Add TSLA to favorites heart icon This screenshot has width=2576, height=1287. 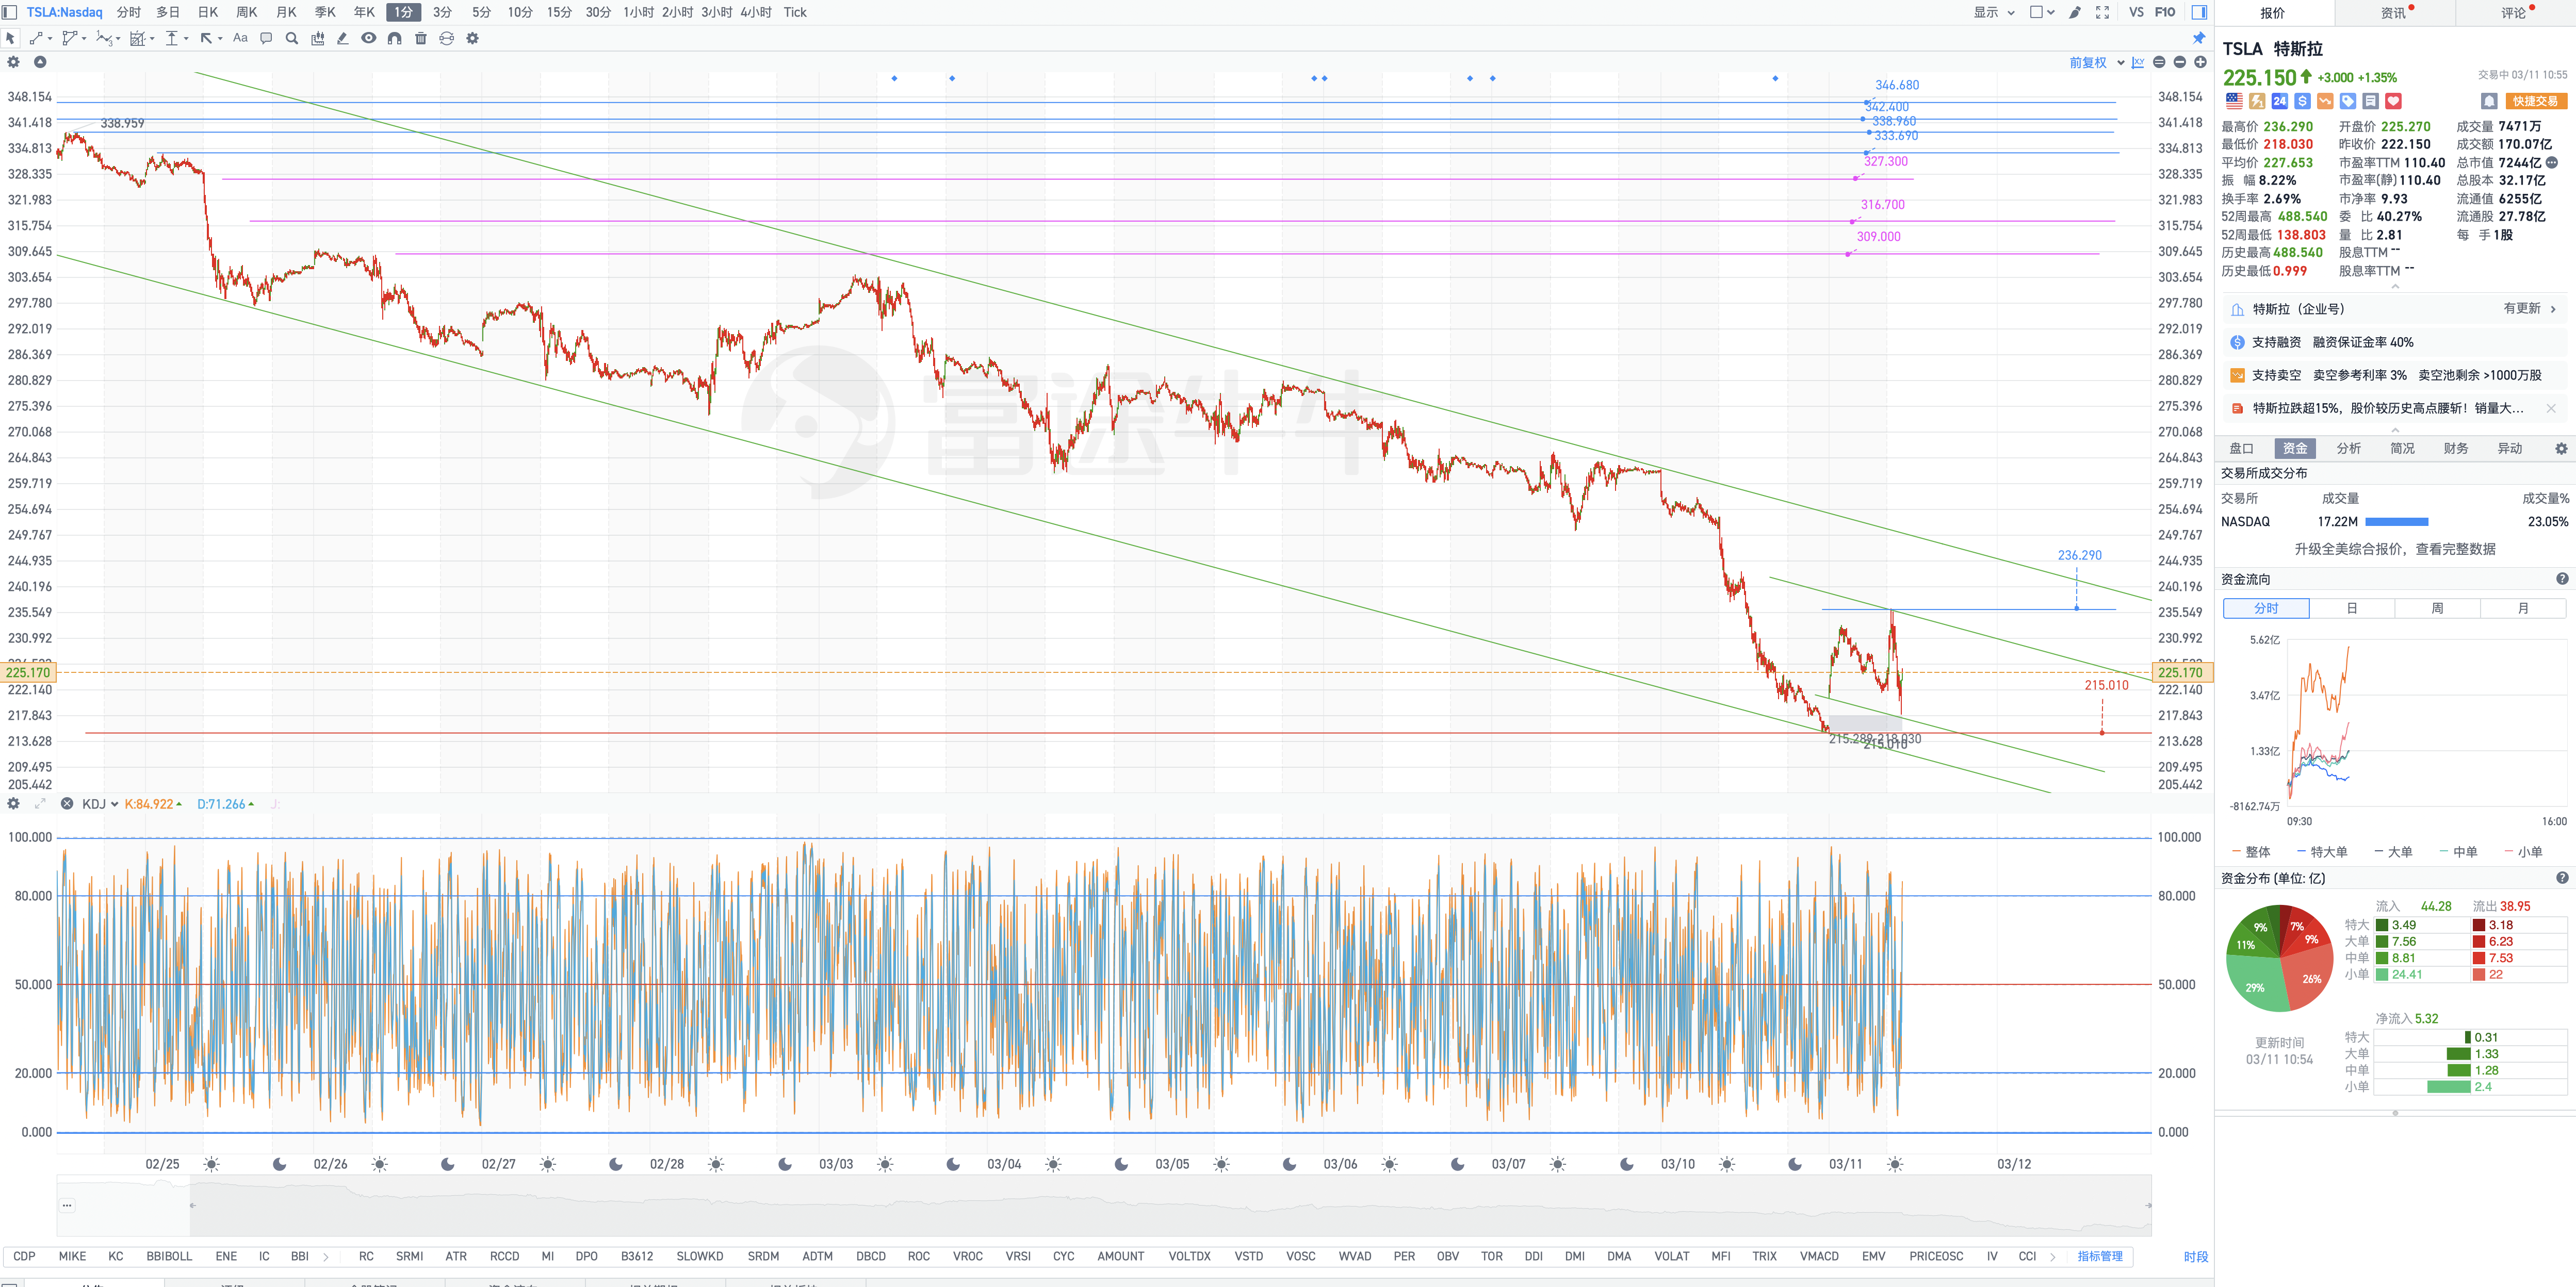[2393, 101]
